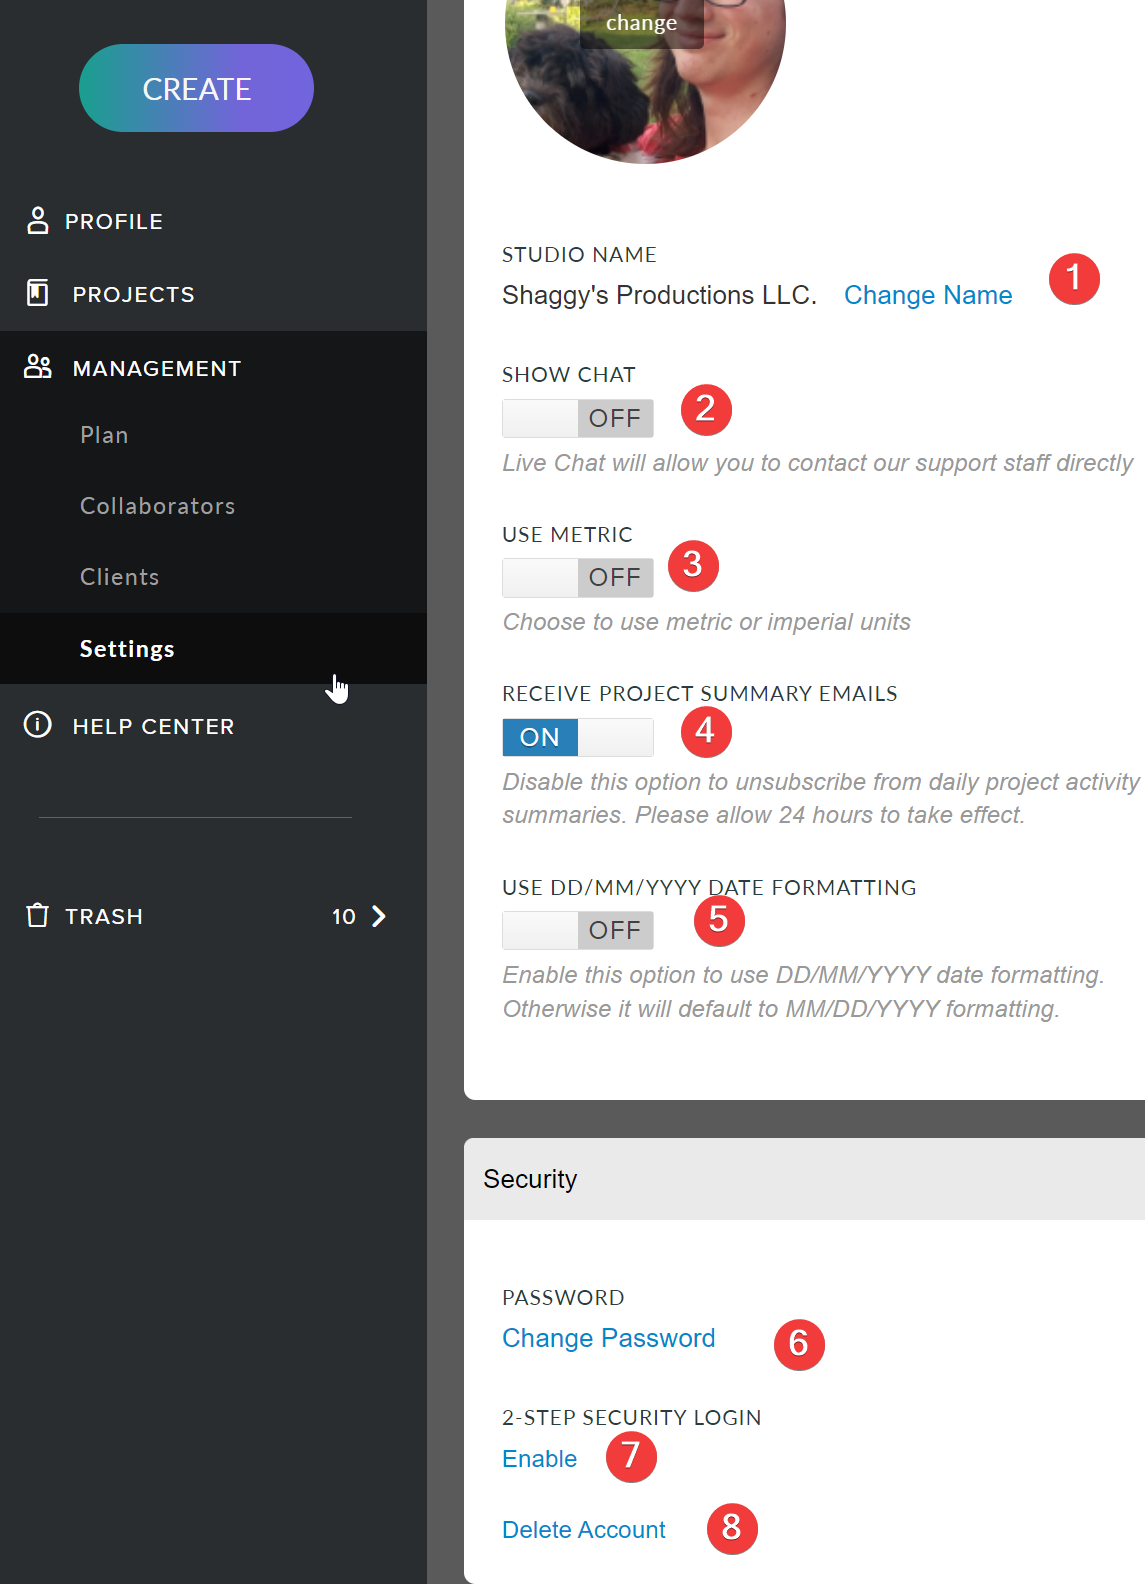Click the Management people icon

[x=38, y=367]
